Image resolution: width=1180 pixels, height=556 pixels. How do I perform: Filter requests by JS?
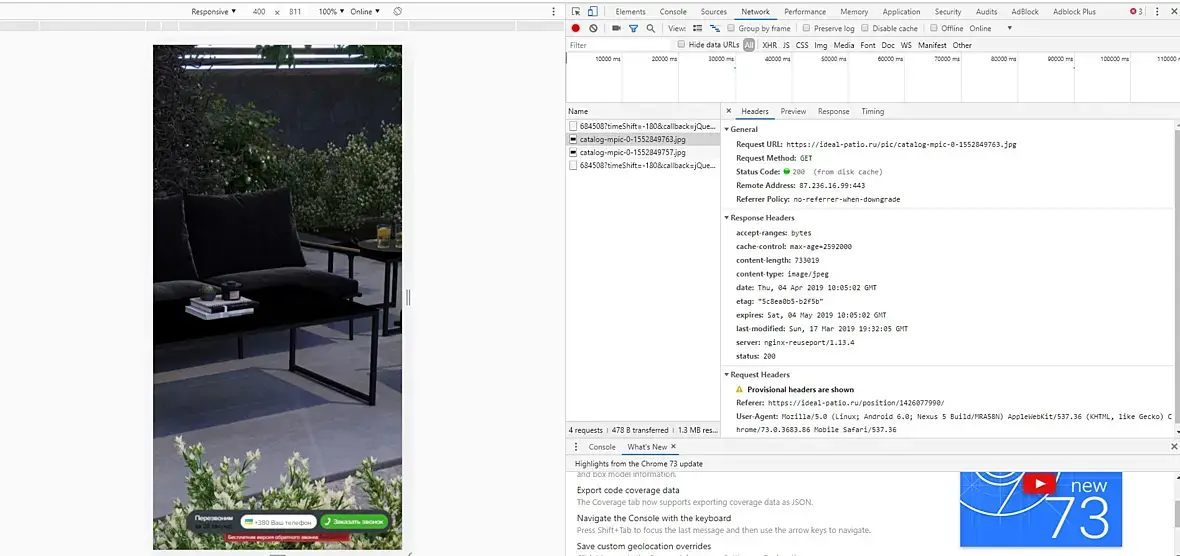coord(786,45)
